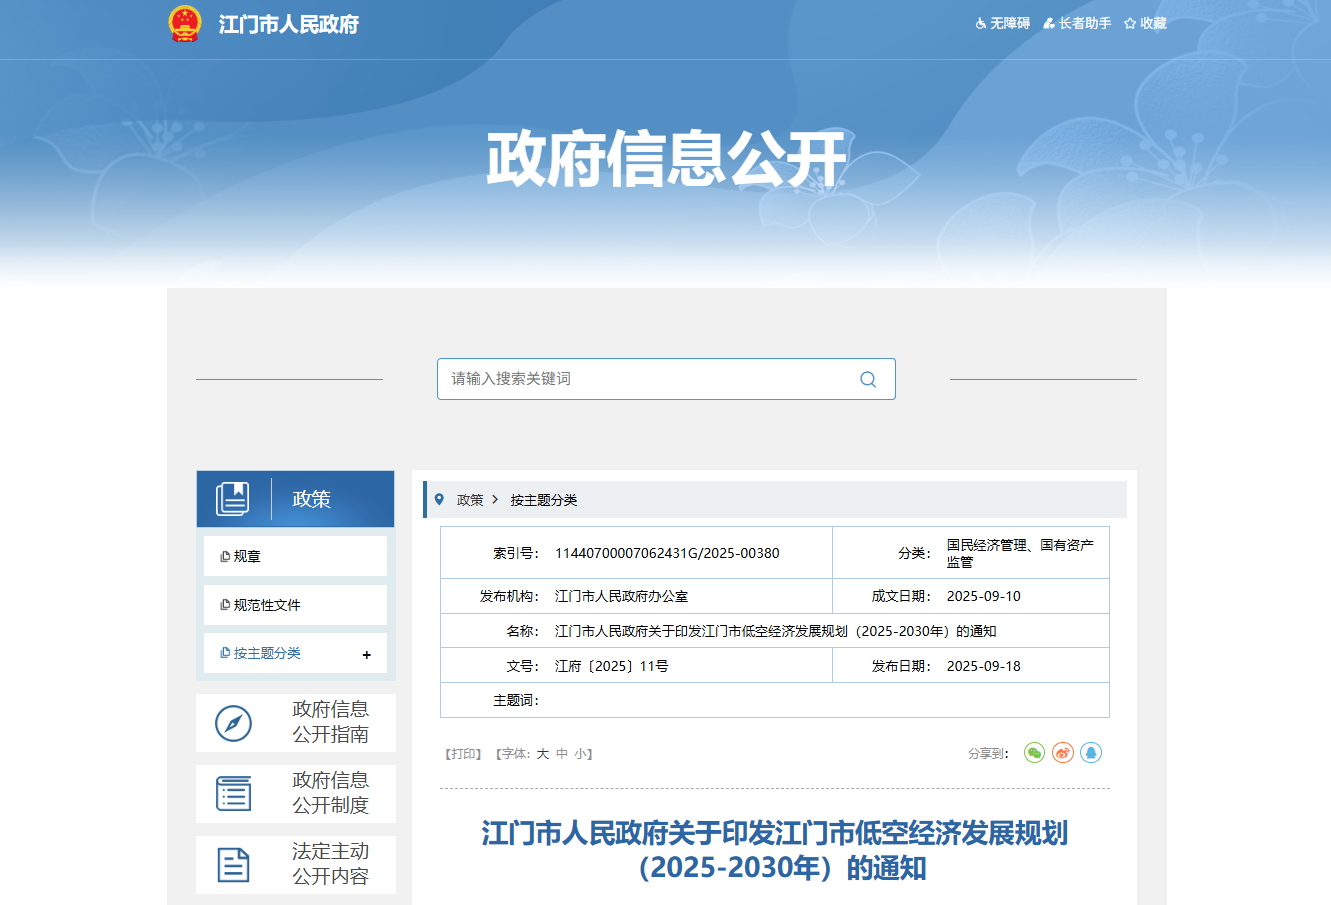Open the 规范性文件 sidebar item
Screen dimensions: 1331x905
(266, 605)
